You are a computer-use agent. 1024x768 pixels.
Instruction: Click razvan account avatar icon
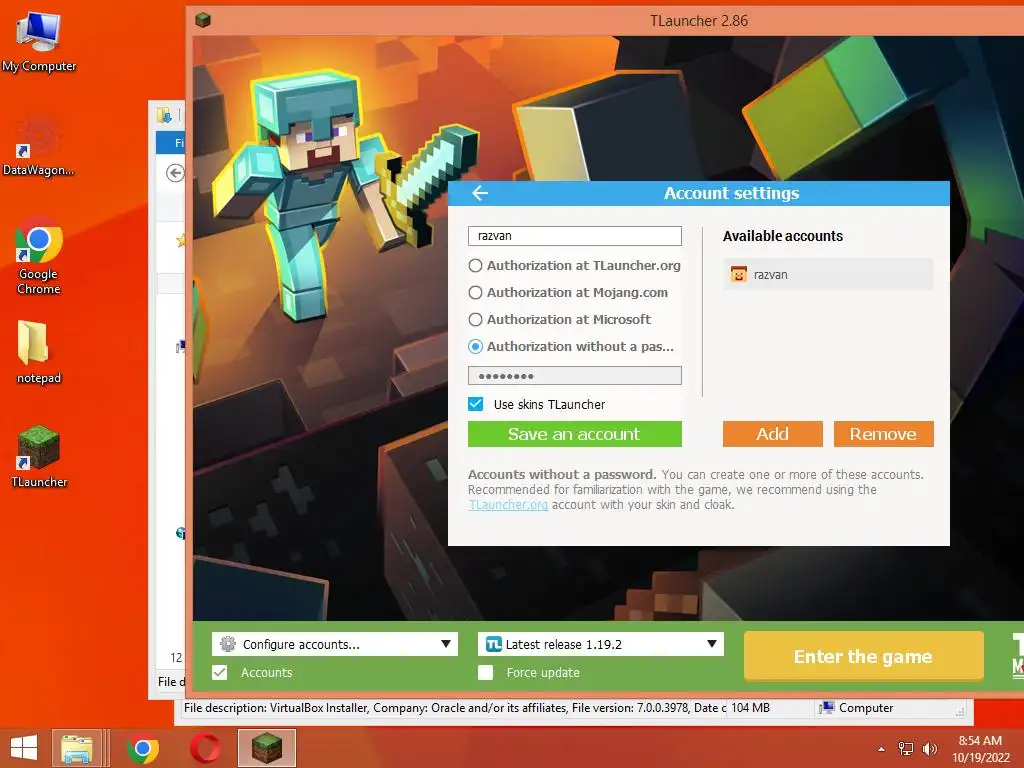click(x=739, y=274)
